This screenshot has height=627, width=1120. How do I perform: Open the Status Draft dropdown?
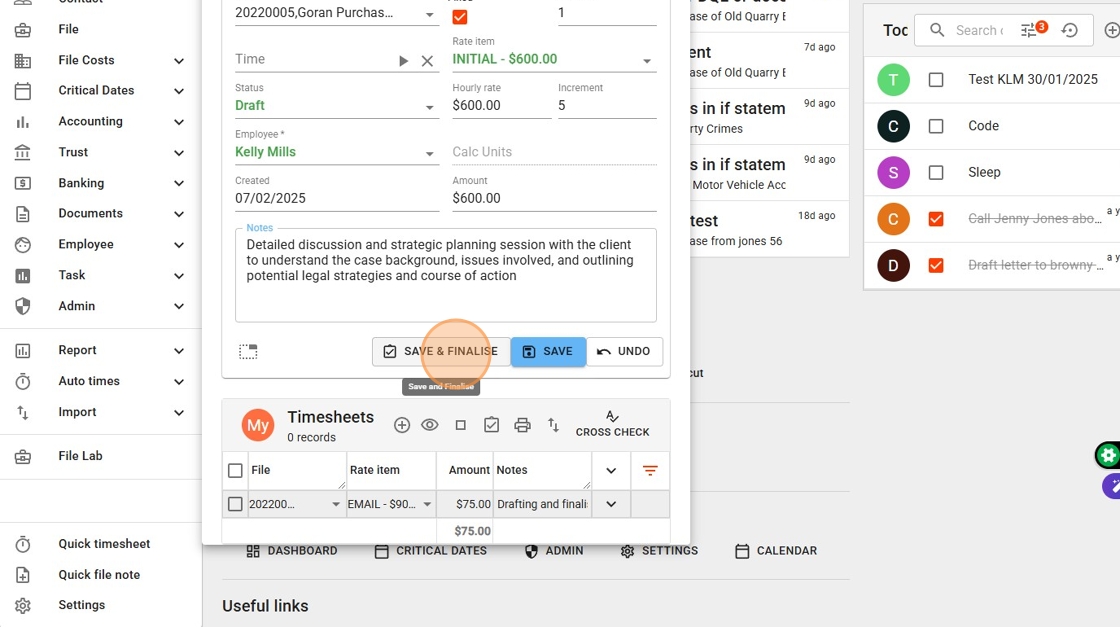tap(336, 106)
